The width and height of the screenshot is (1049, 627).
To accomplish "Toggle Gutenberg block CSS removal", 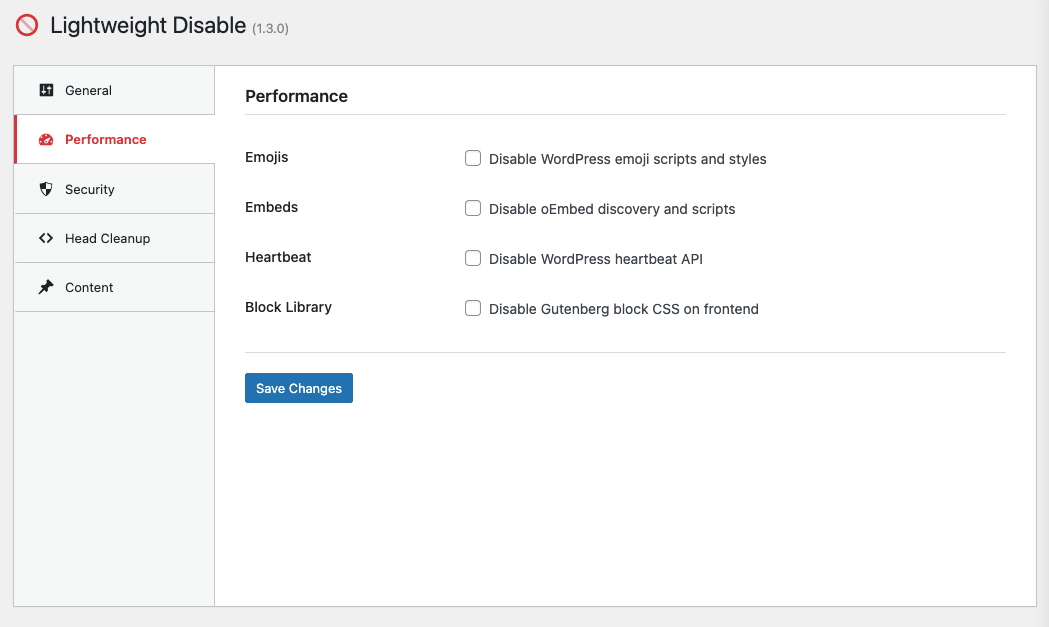I will [x=472, y=308].
